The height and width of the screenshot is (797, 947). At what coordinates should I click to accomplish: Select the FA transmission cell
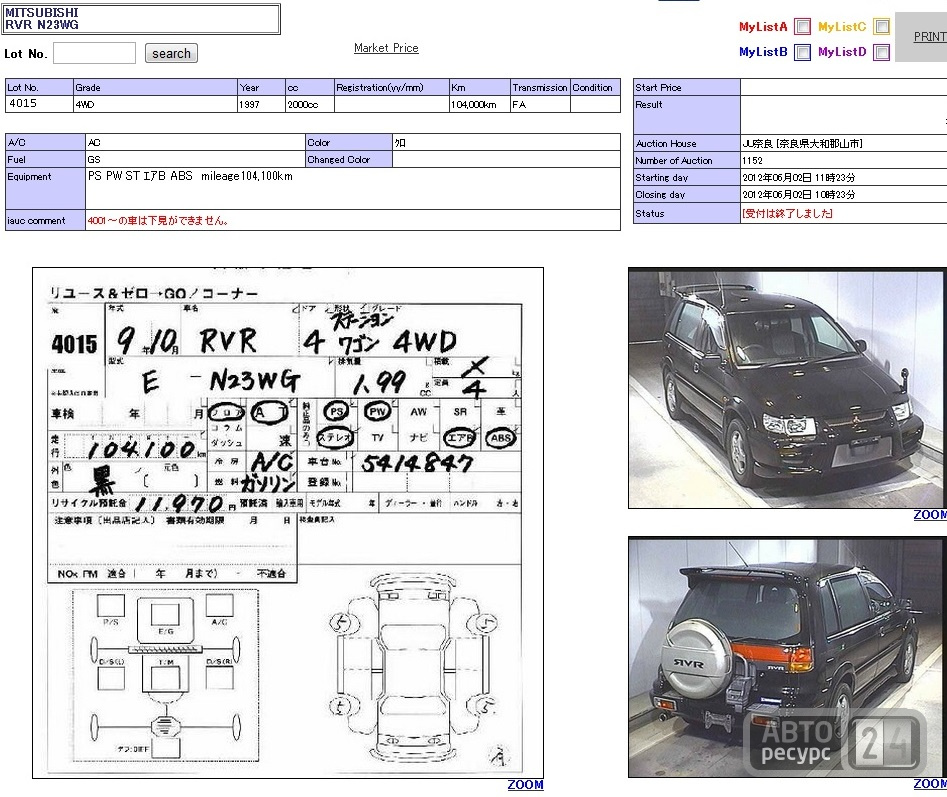pyautogui.click(x=540, y=104)
